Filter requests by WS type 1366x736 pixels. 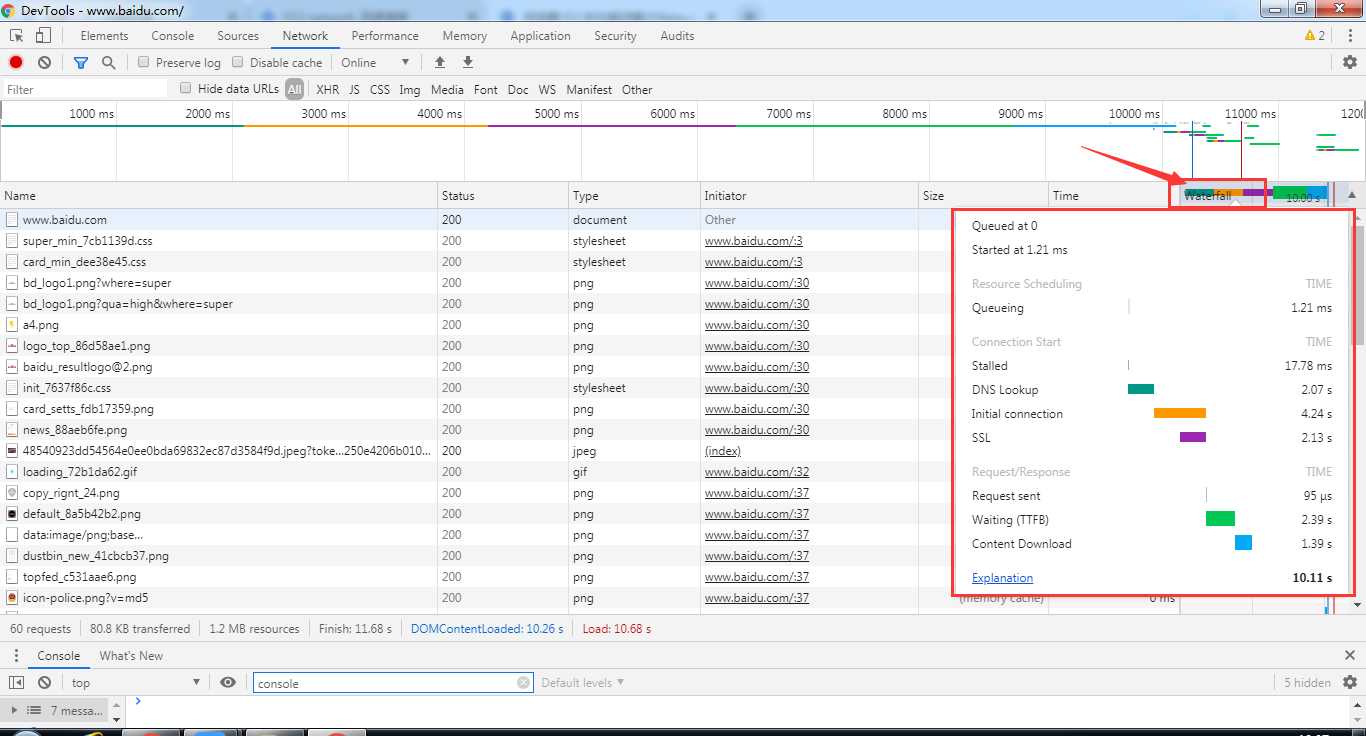click(547, 89)
